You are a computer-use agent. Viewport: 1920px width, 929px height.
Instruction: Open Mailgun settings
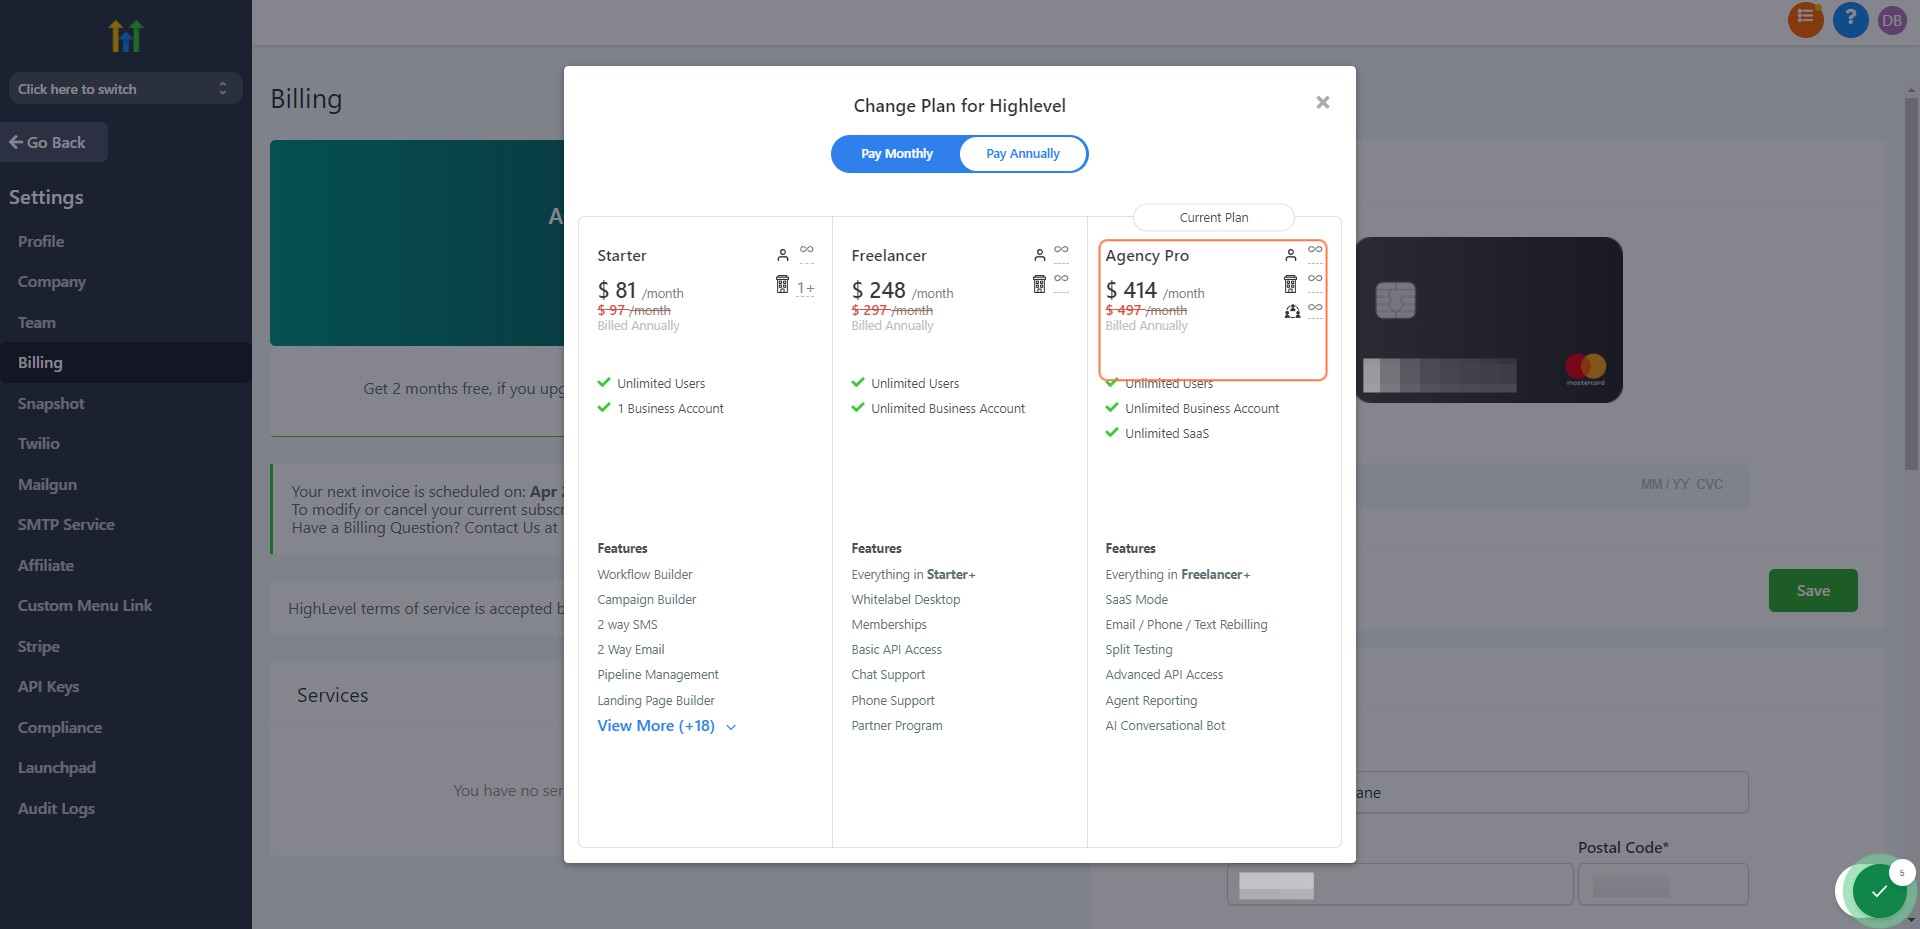point(47,484)
